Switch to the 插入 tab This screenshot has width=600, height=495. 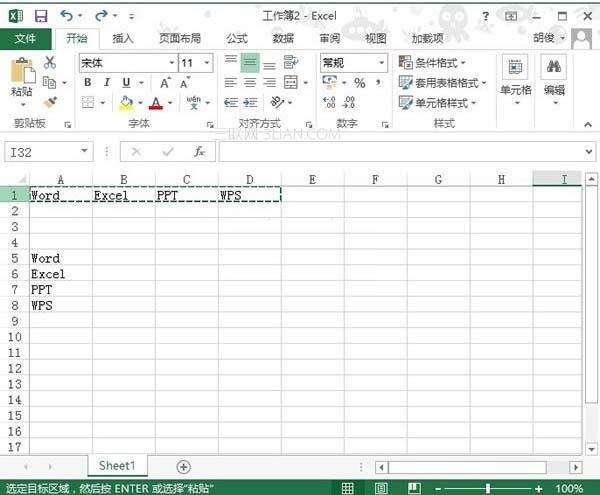point(123,39)
